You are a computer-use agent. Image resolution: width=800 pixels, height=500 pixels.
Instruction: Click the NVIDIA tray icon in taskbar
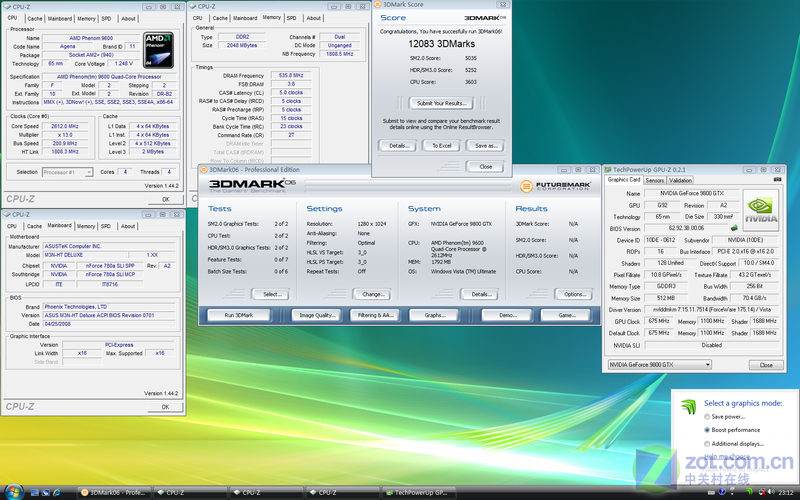click(749, 492)
